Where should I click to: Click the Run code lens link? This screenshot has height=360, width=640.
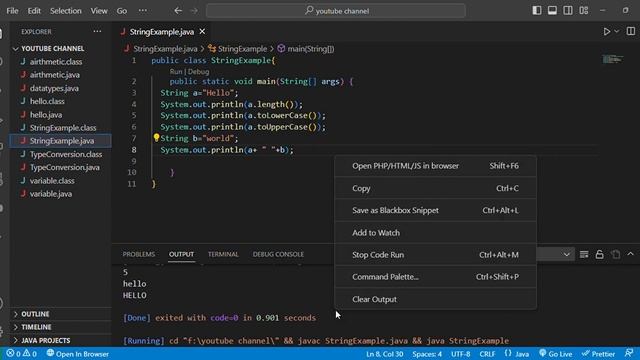tap(176, 71)
